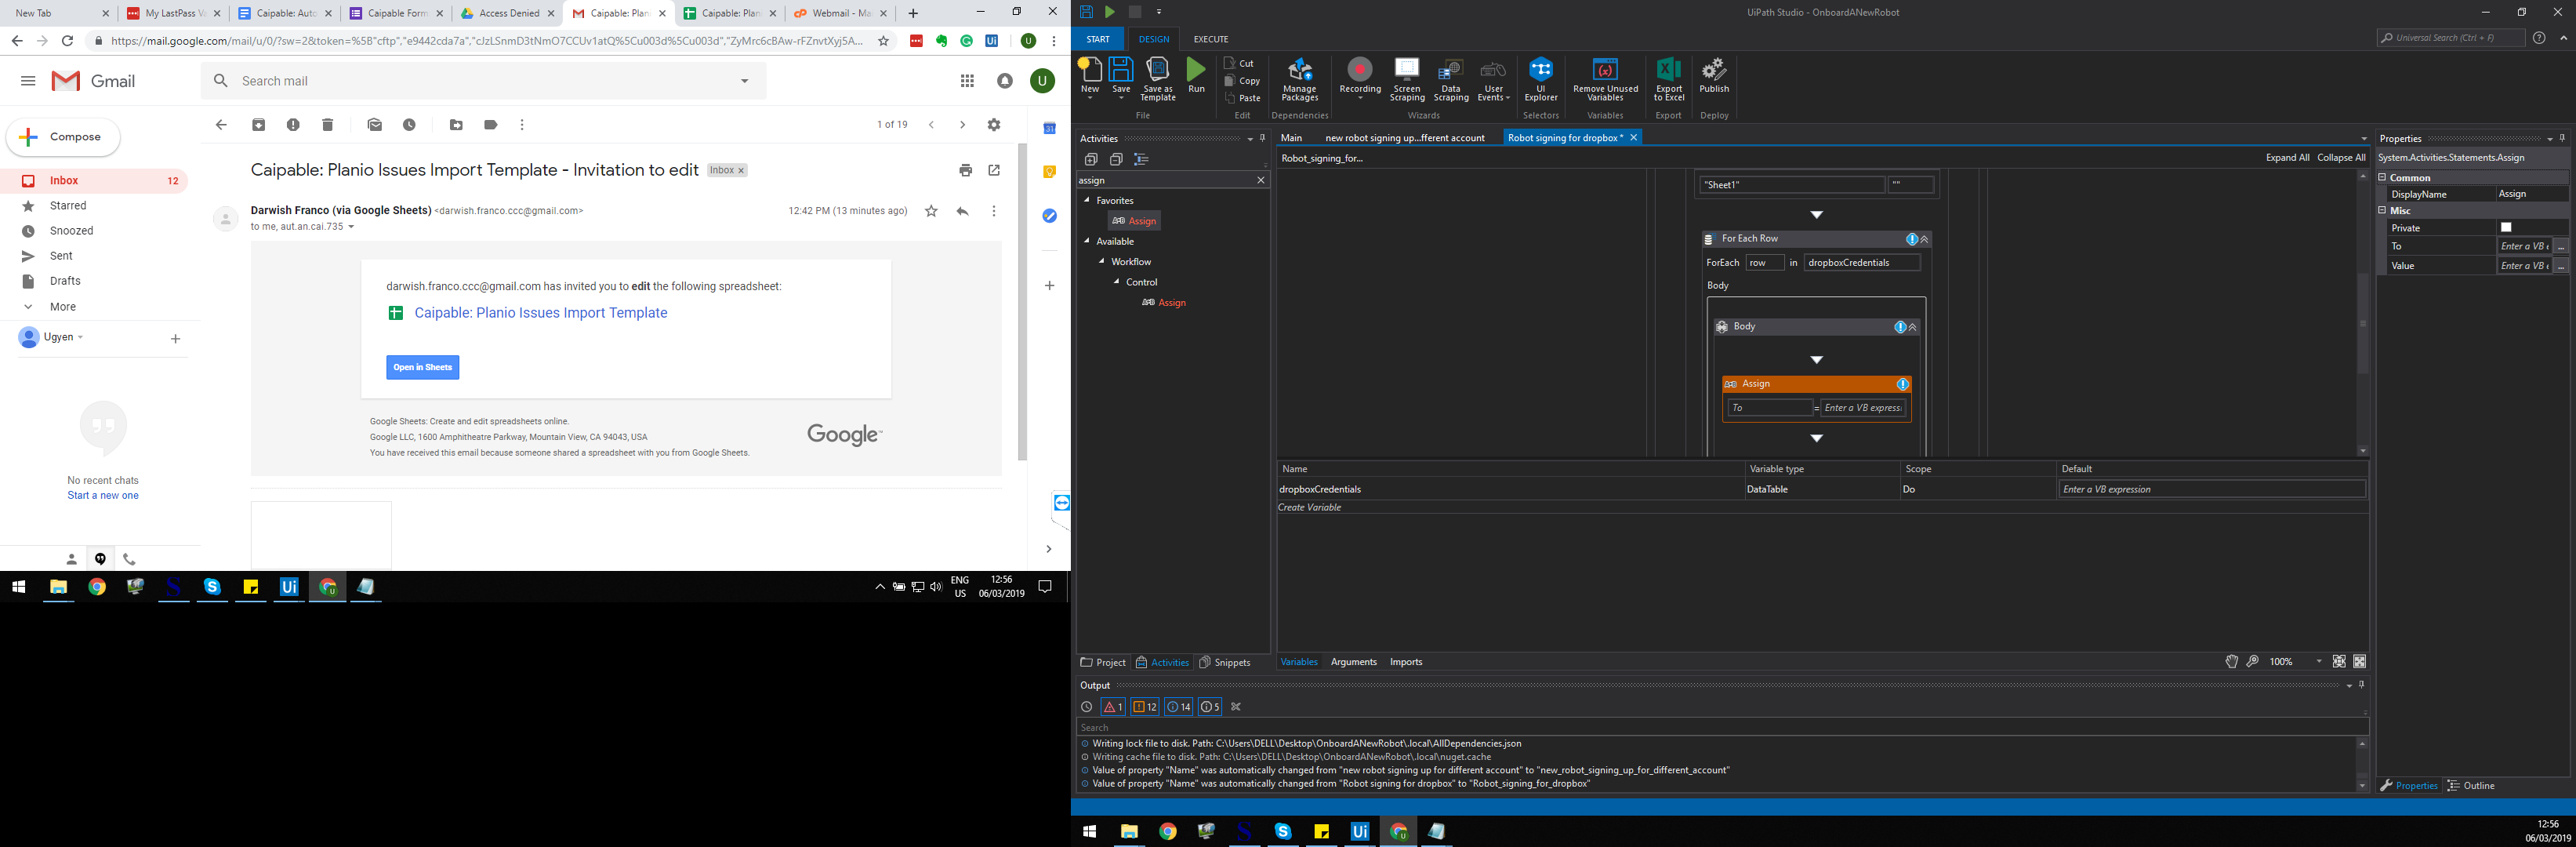This screenshot has width=2576, height=847.
Task: Mark Gmail message as unread
Action: [375, 125]
